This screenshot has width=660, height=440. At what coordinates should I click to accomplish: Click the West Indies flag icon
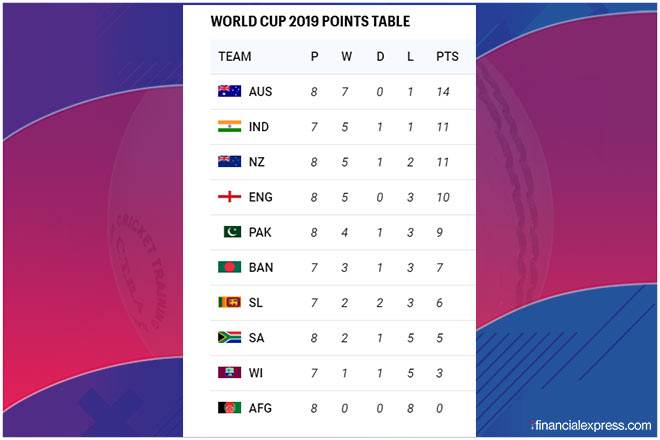click(x=230, y=373)
